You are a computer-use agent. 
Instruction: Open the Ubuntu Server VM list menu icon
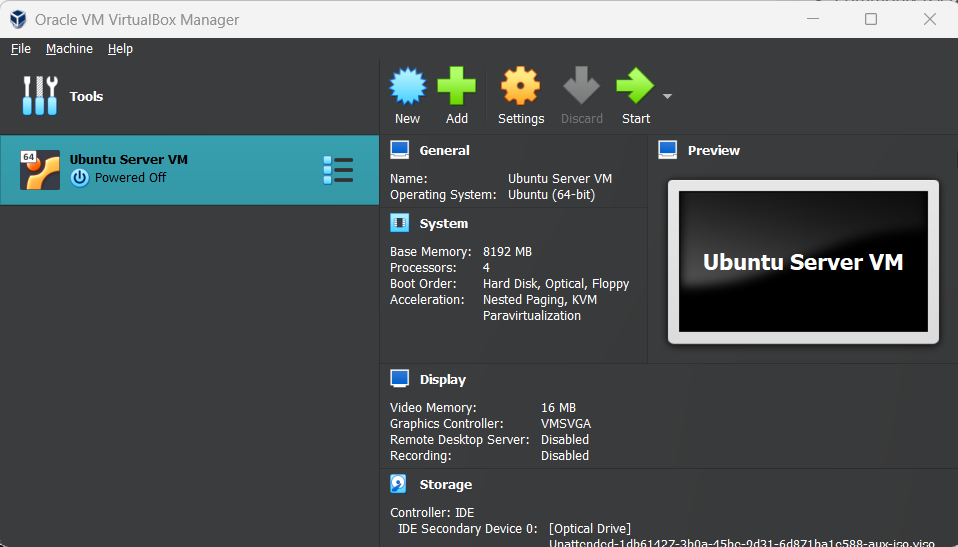(338, 170)
